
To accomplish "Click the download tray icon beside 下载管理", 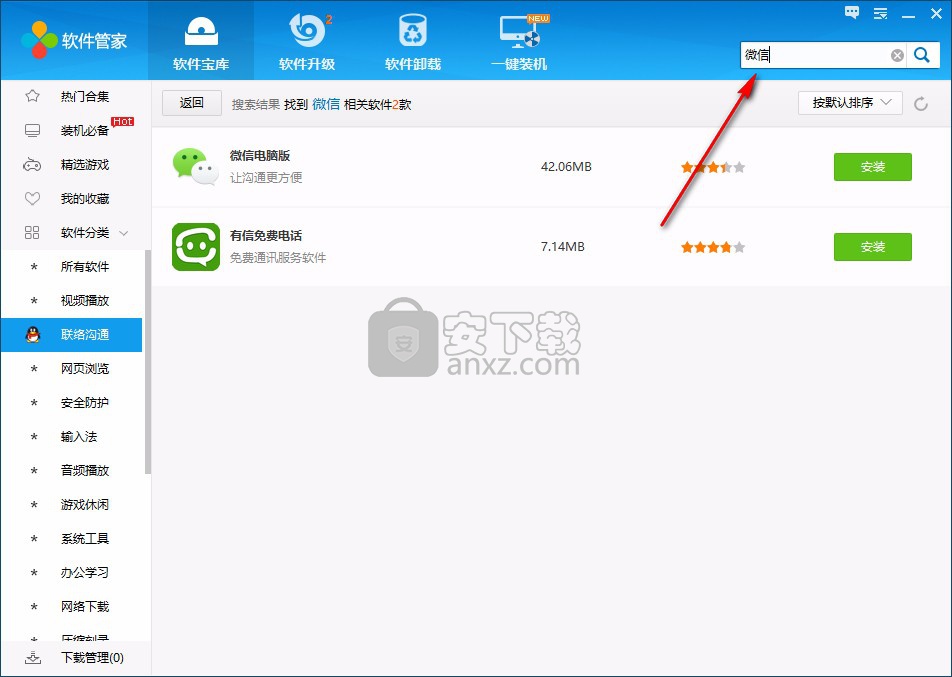I will (x=33, y=658).
